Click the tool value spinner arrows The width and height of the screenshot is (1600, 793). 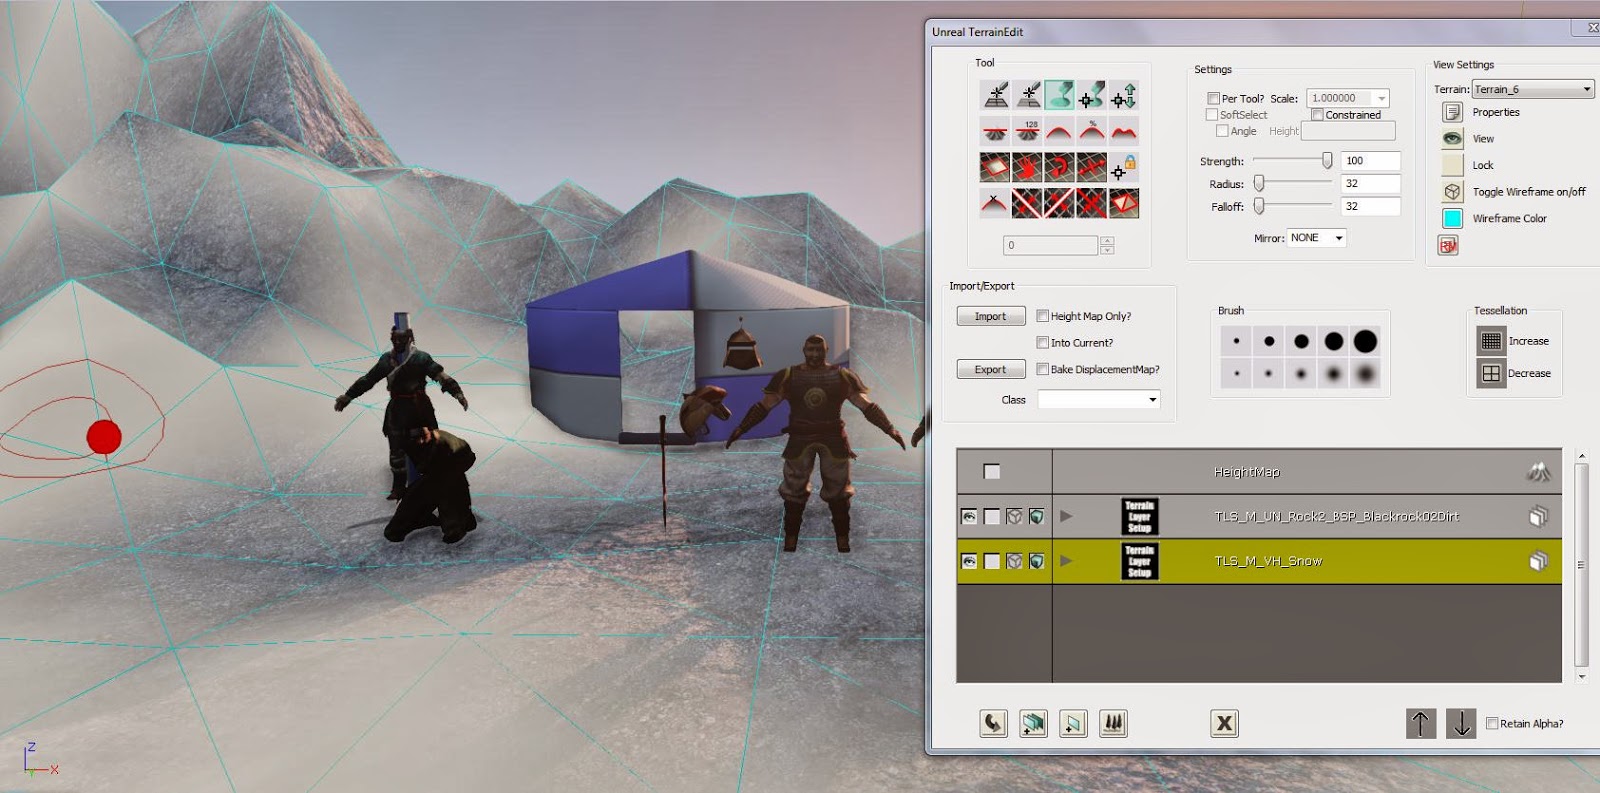click(x=1107, y=245)
